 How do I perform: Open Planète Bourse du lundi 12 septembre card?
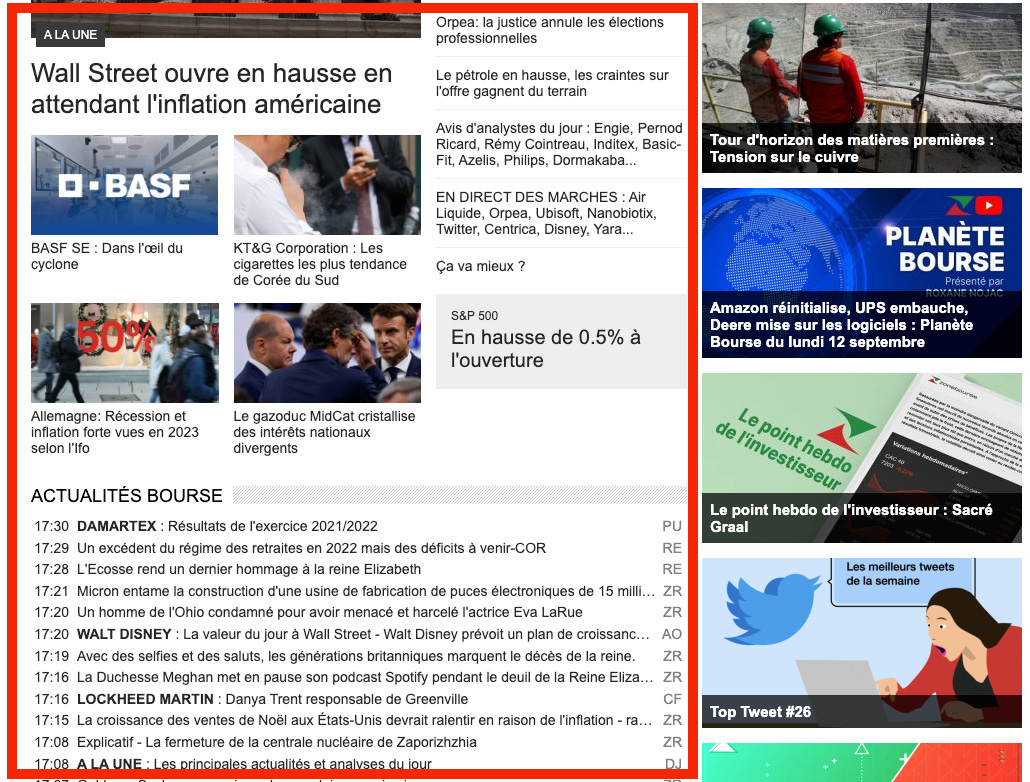point(862,273)
